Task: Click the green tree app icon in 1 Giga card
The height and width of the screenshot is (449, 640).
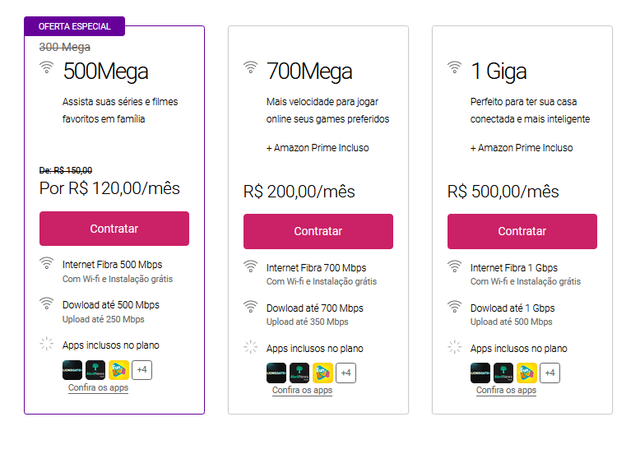Action: click(504, 373)
